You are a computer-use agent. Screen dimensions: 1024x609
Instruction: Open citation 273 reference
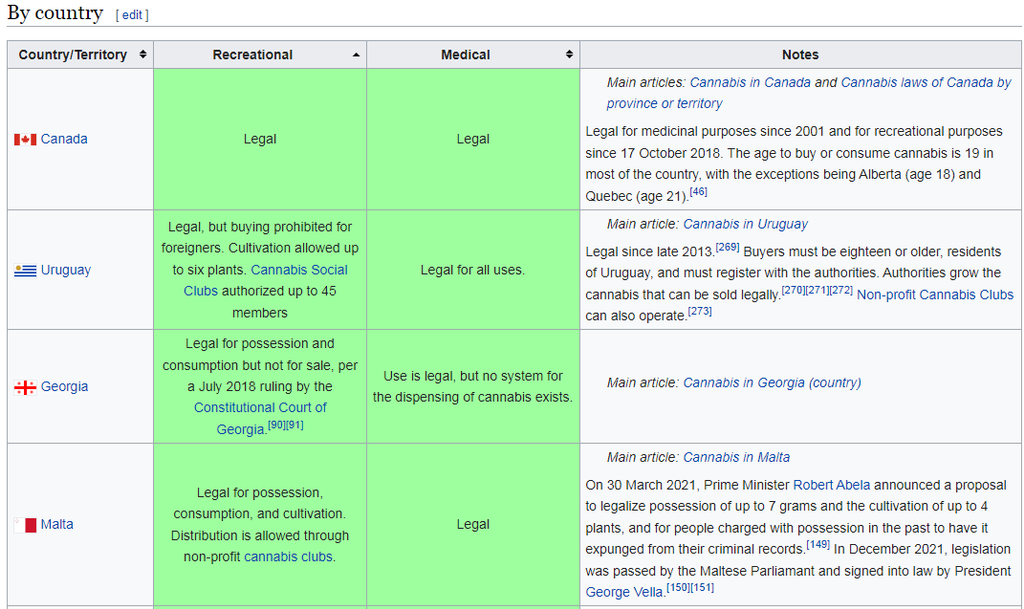(699, 311)
